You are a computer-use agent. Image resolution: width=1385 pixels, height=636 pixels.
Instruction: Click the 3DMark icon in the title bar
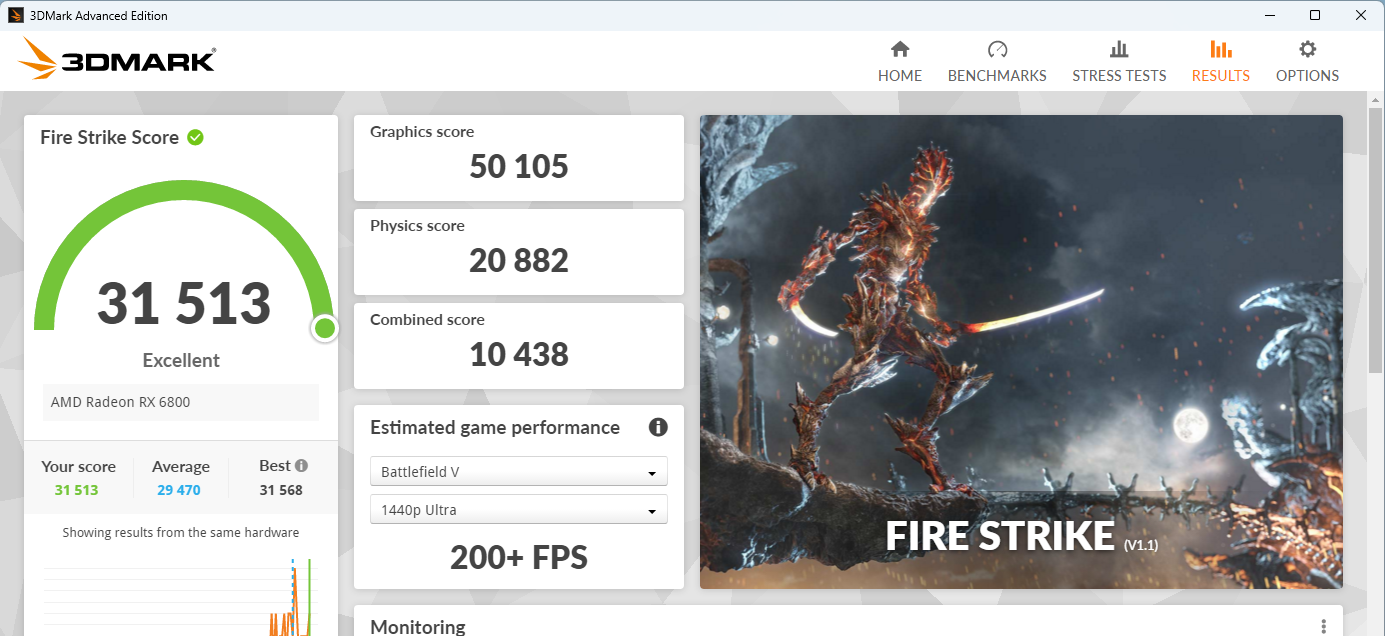[16, 15]
